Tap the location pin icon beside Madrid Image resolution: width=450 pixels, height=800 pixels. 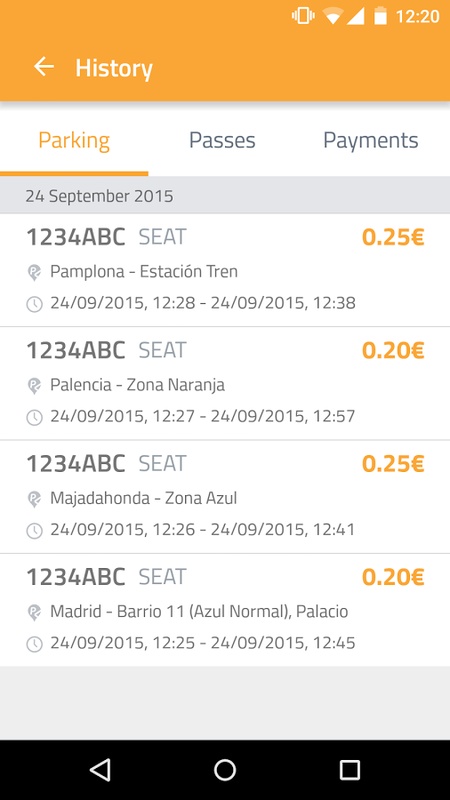(x=34, y=612)
